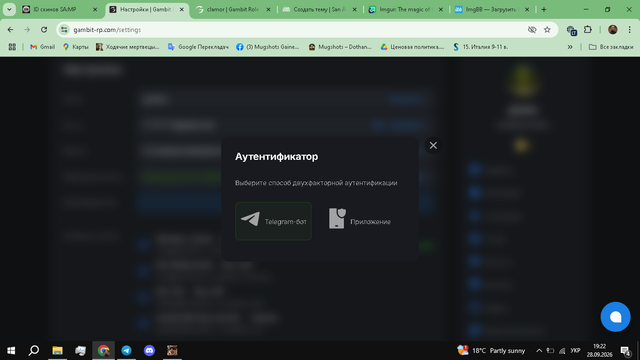Open the blue support chat bubble
Viewport: 640px width, 360px height.
pyautogui.click(x=615, y=317)
